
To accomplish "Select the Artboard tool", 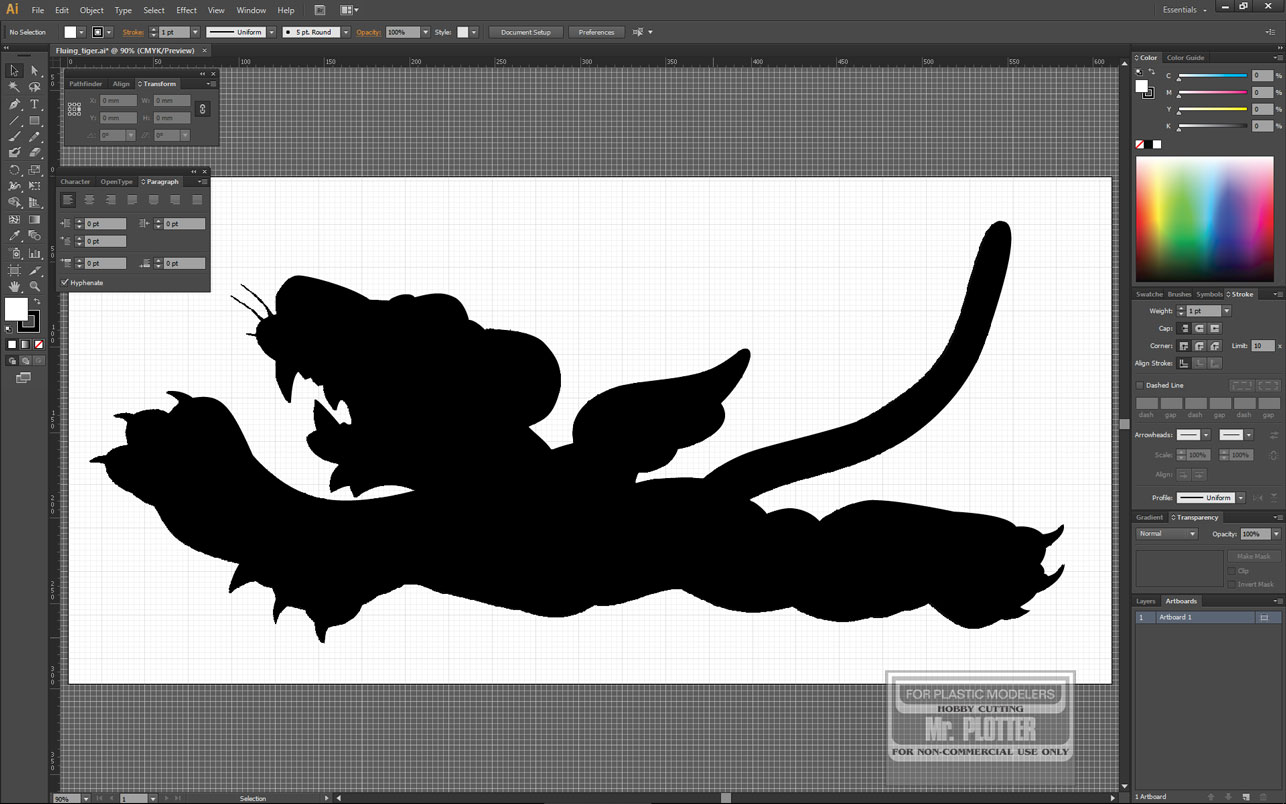I will tap(14, 270).
